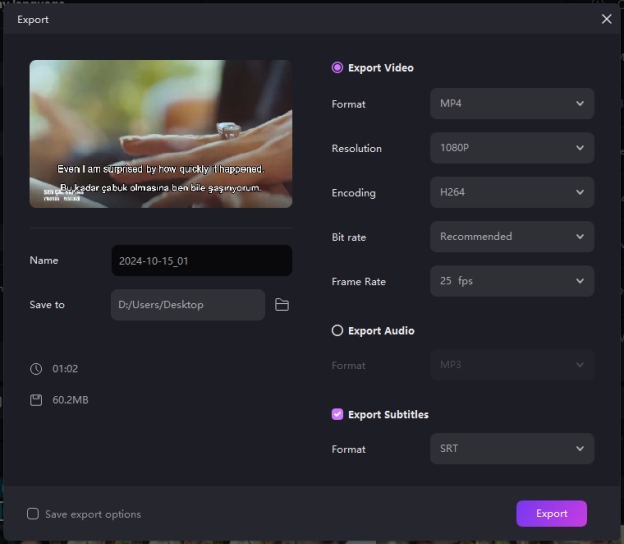This screenshot has width=624, height=544.
Task: Expand the H264 Encoding dropdown
Action: tap(511, 192)
